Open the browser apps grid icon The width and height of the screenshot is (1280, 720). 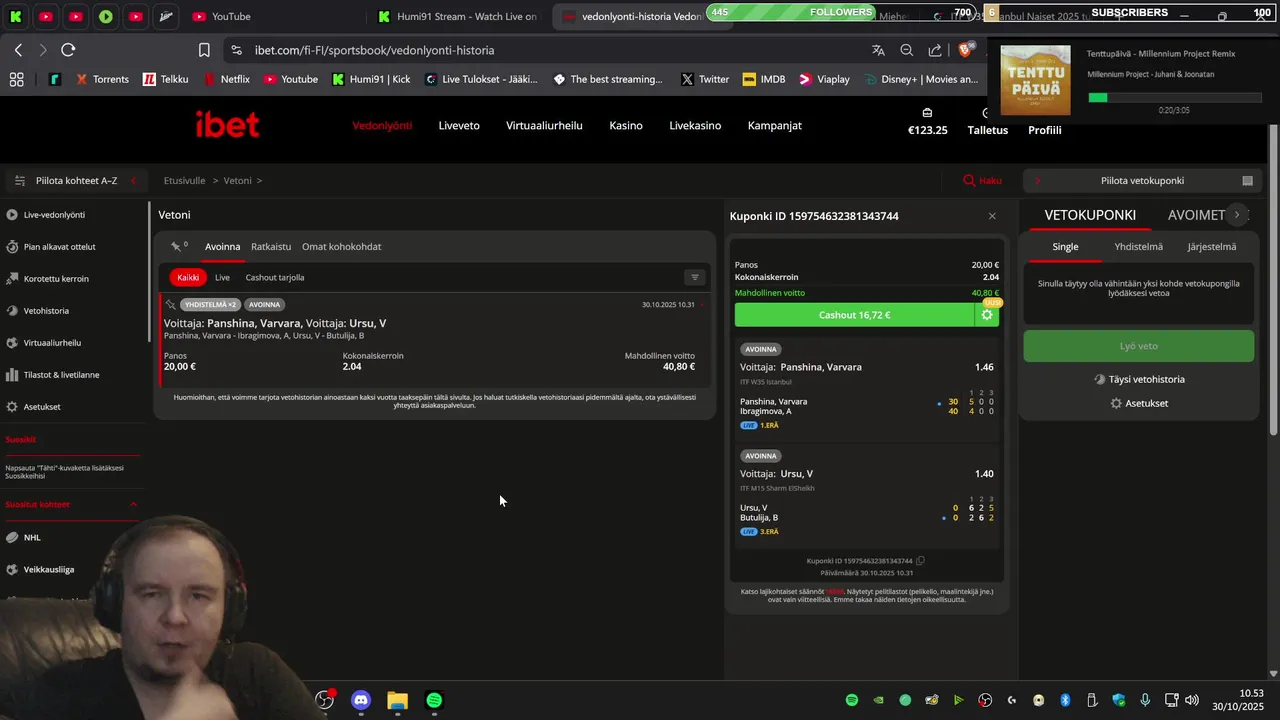tap(16, 79)
